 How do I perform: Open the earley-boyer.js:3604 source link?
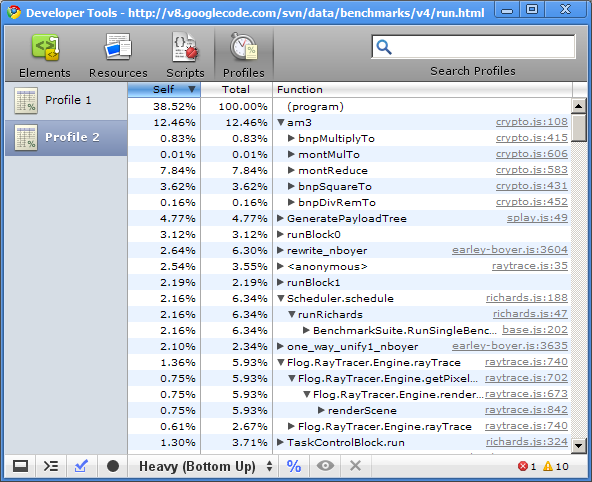tap(510, 250)
